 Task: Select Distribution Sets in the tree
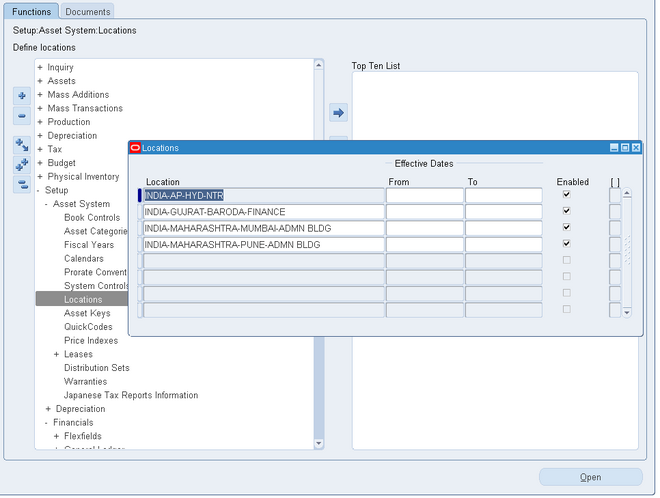pos(96,368)
